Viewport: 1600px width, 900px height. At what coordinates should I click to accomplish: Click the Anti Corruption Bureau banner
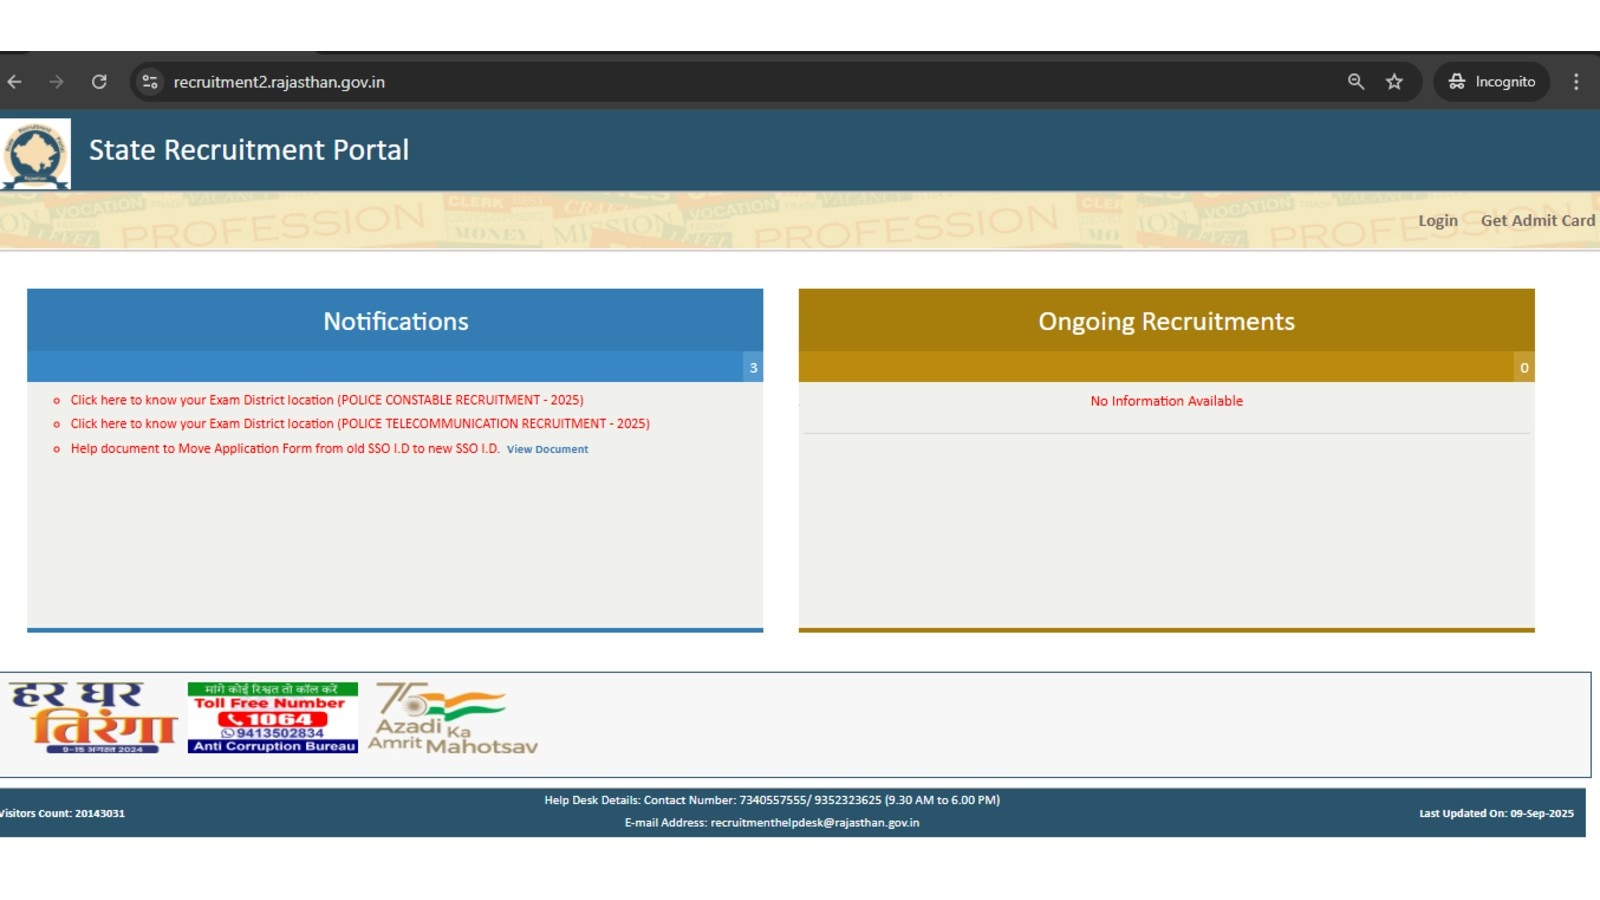click(272, 716)
